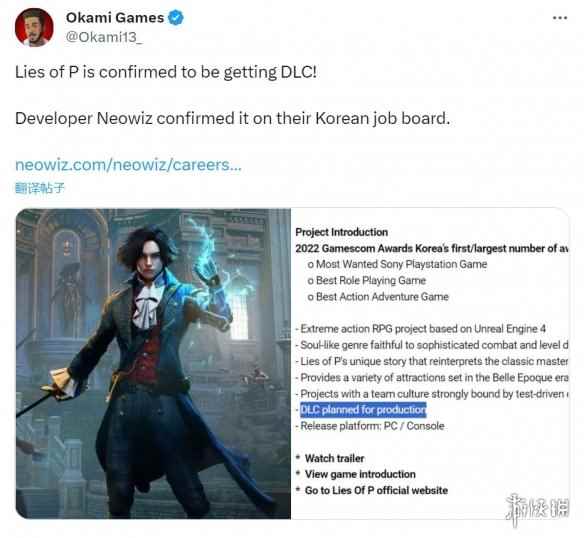Open Okami Games profile avatar
The width and height of the screenshot is (584, 538).
(34, 27)
